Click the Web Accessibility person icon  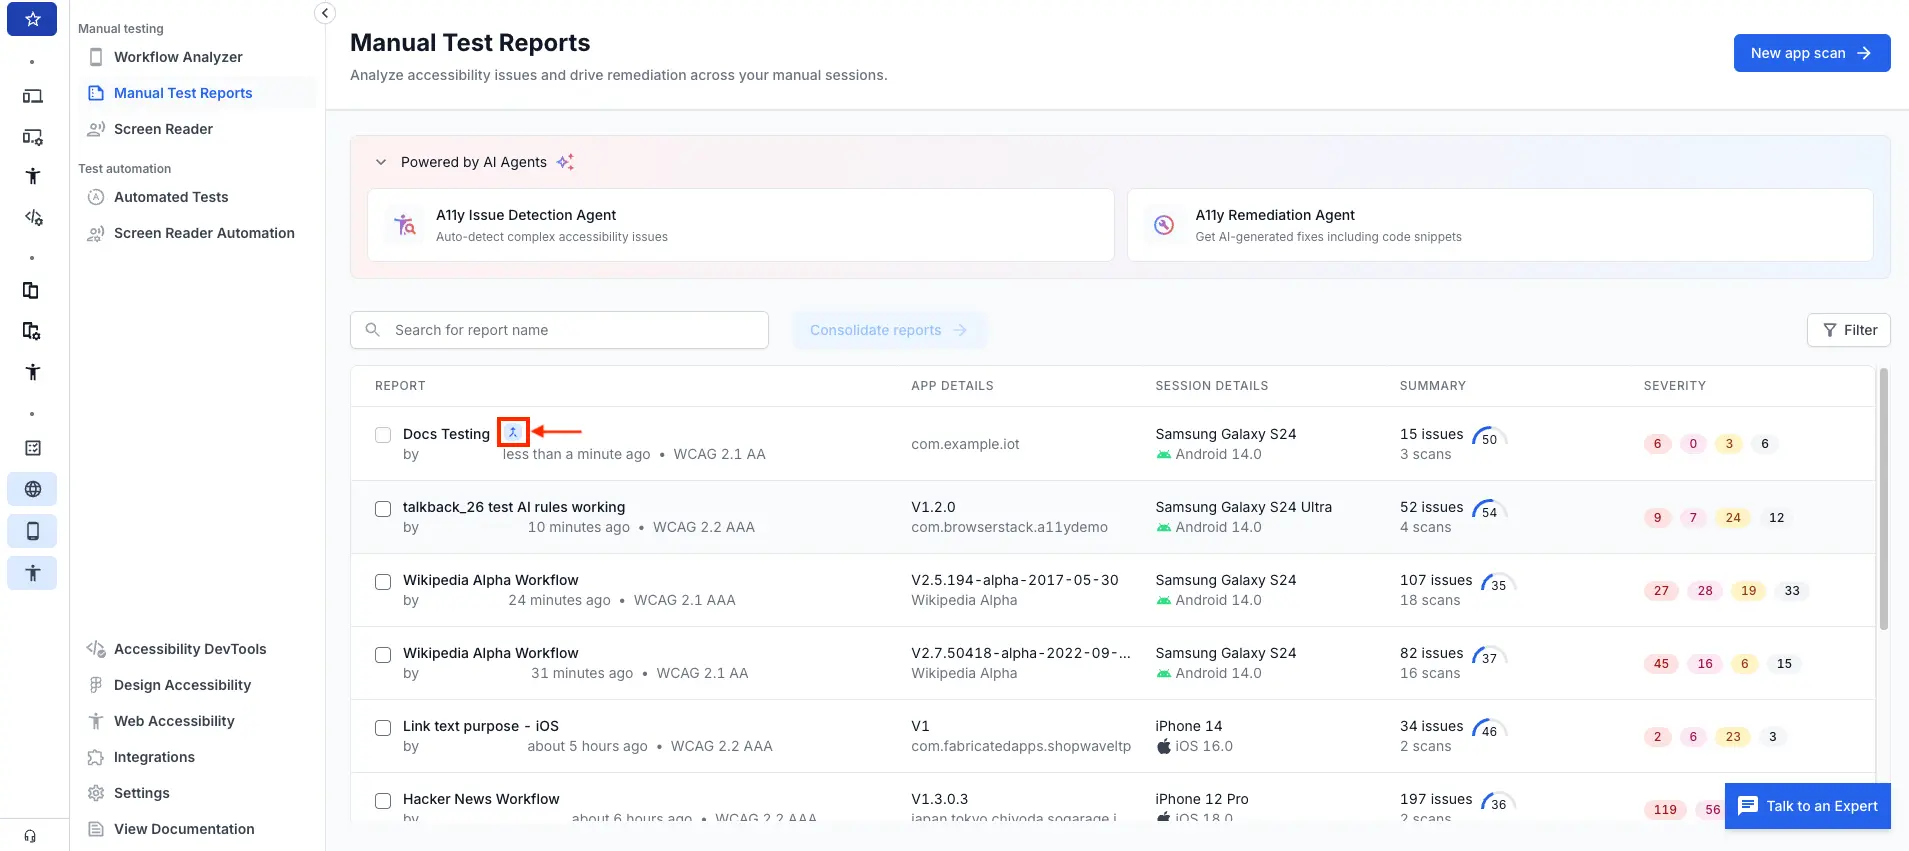(96, 721)
